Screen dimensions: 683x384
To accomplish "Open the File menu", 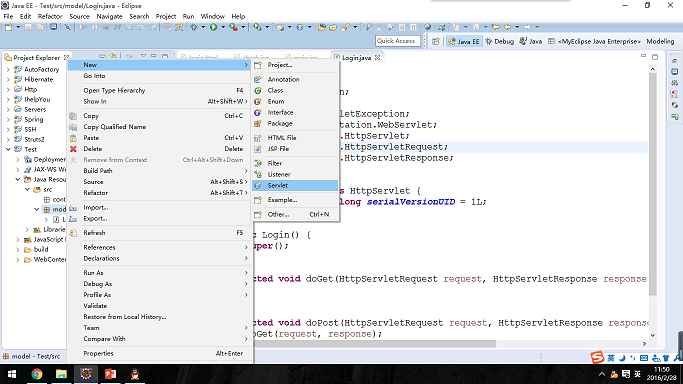I will [8, 17].
